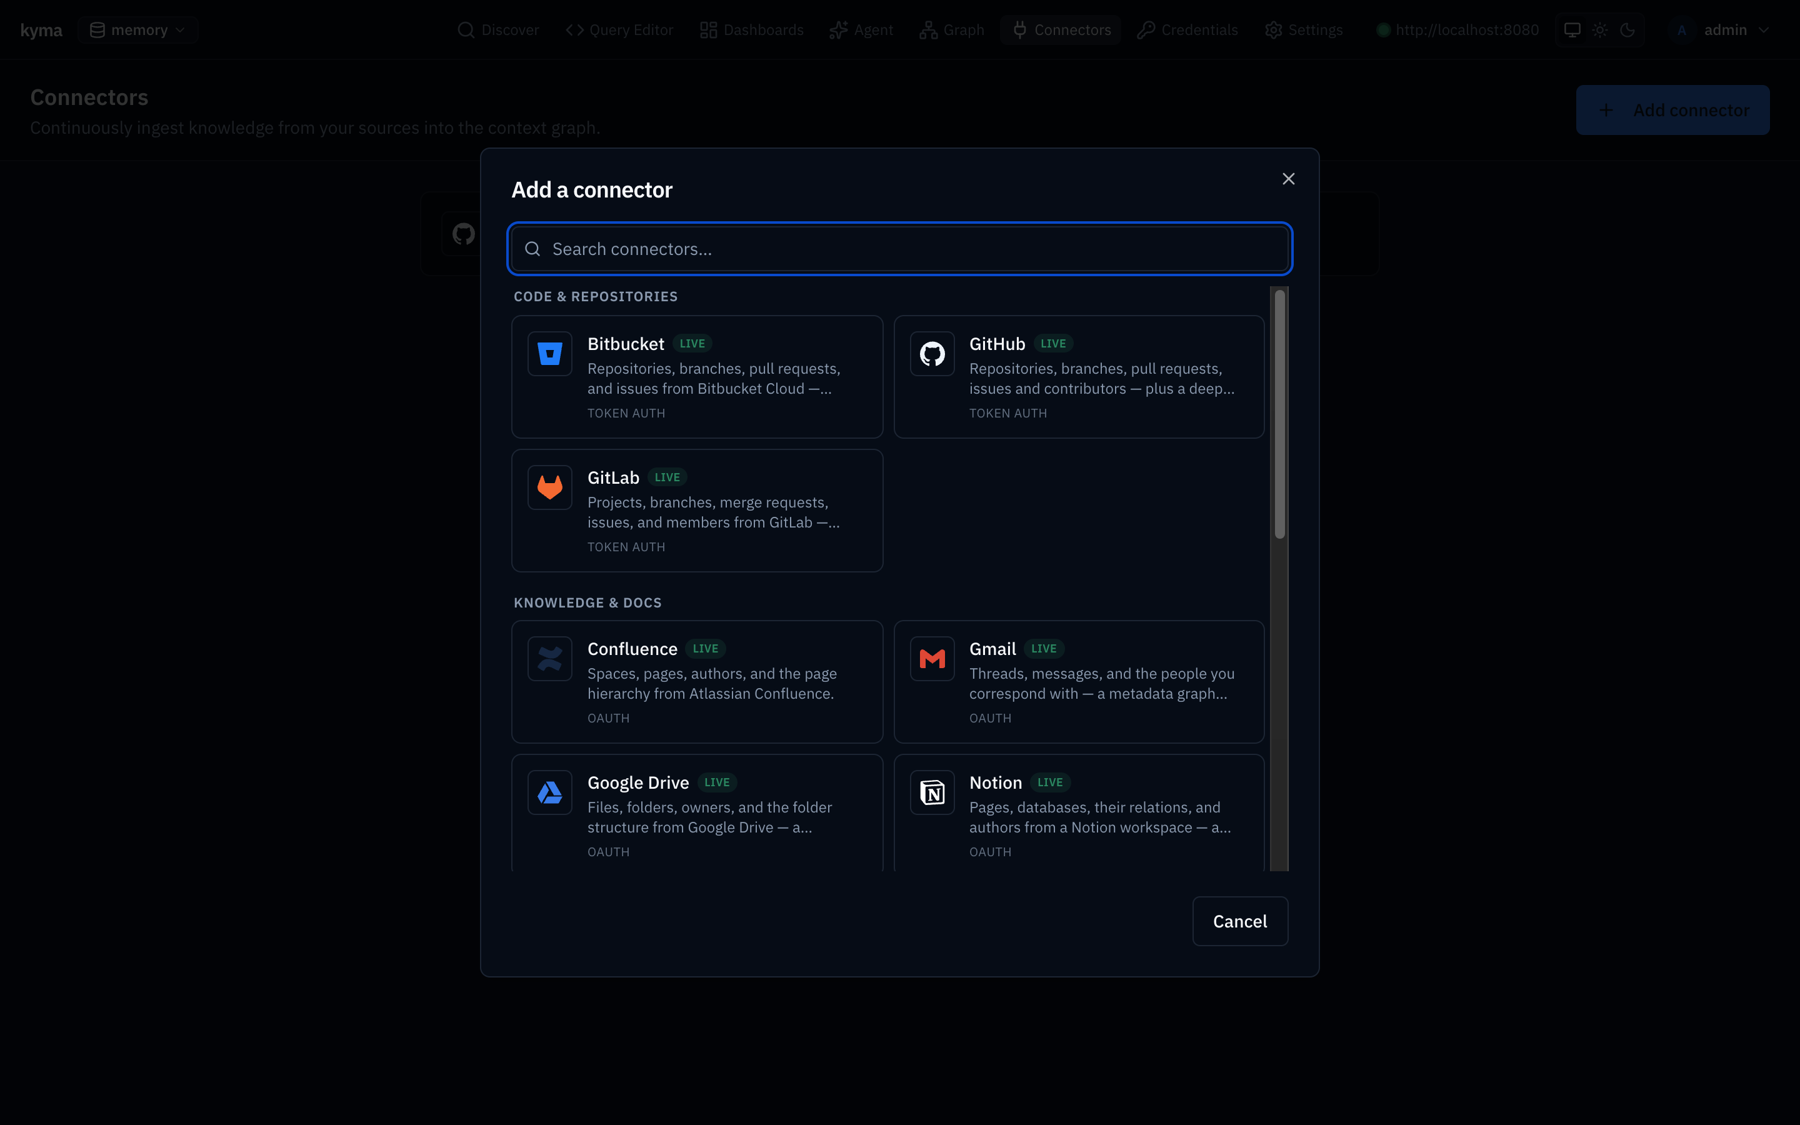Click the GitLab fox logo icon
Viewport: 1800px width, 1125px height.
click(x=550, y=487)
